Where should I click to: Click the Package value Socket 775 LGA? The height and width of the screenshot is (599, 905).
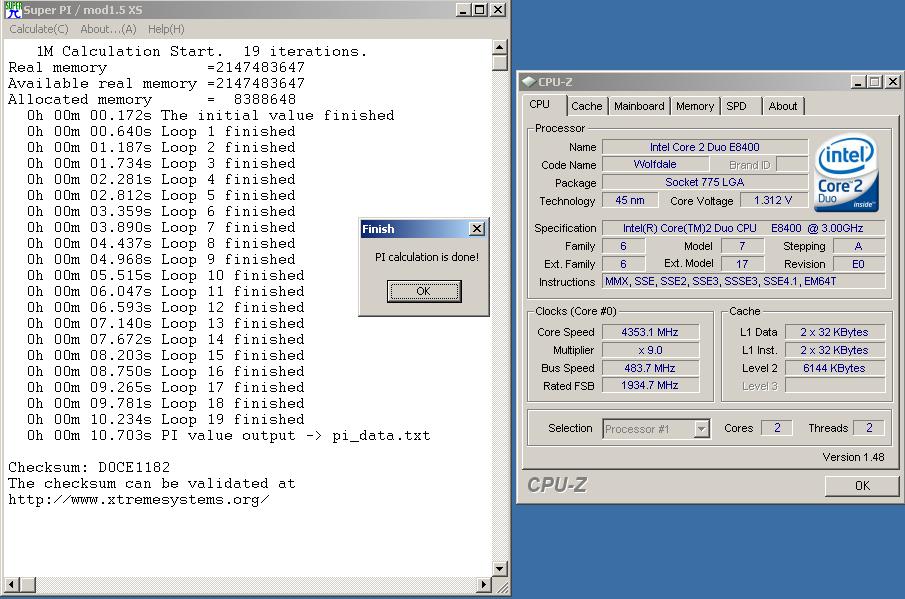pos(705,182)
